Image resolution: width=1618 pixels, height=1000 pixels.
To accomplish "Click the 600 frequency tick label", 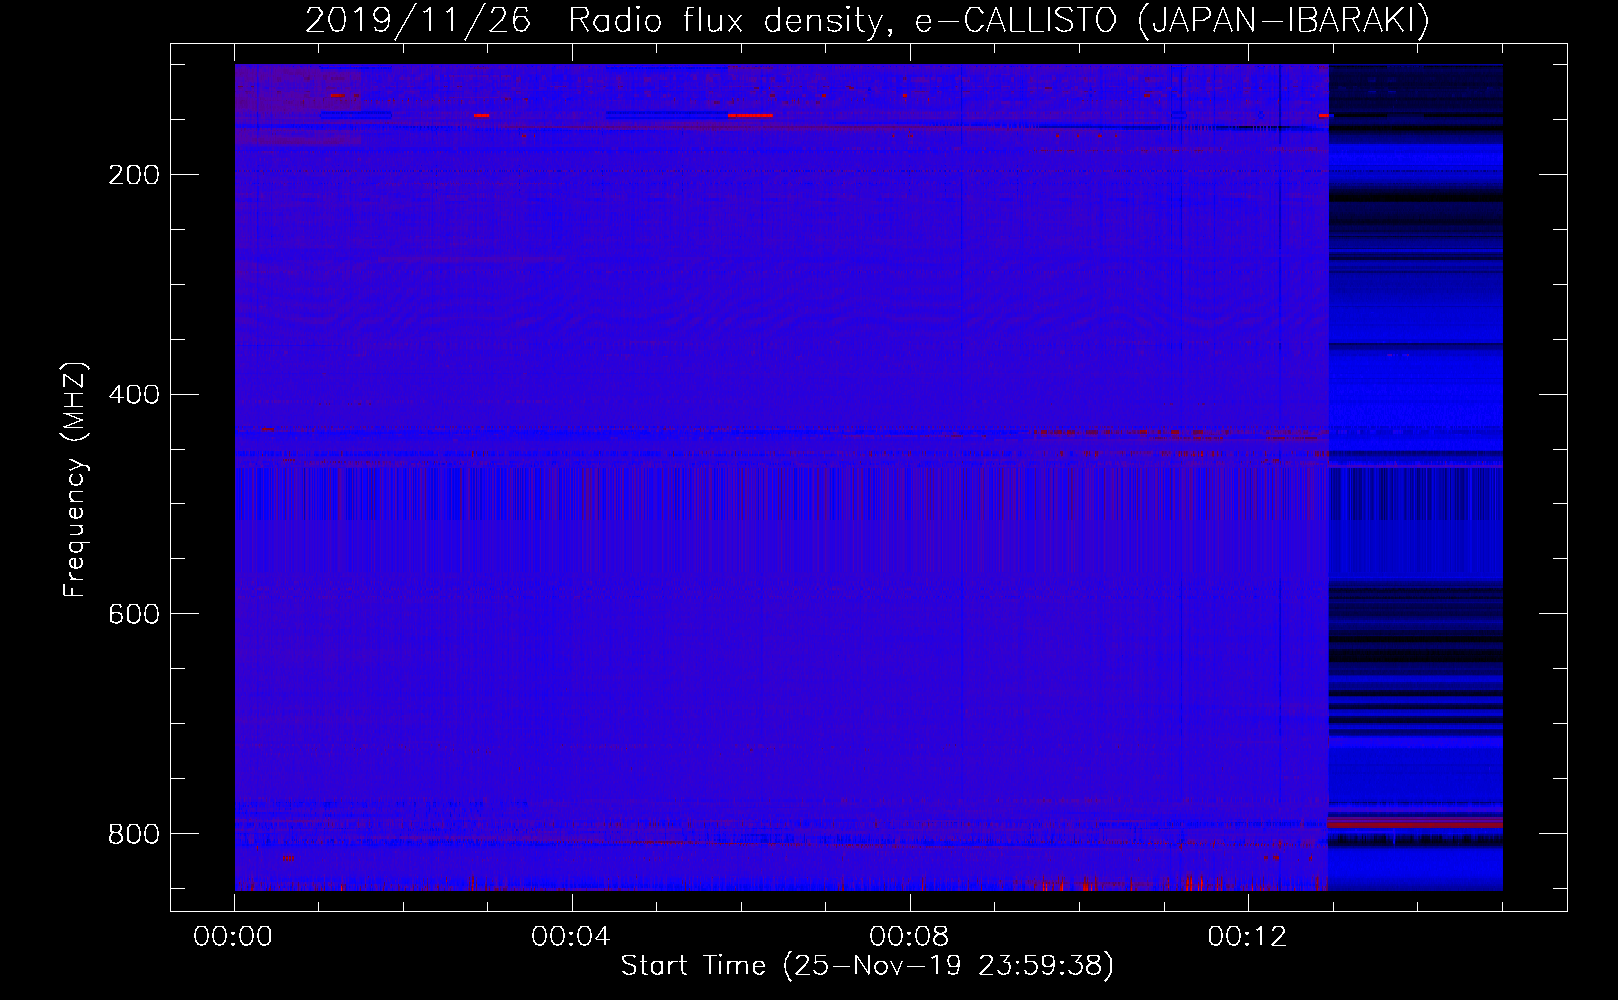I will click(134, 614).
